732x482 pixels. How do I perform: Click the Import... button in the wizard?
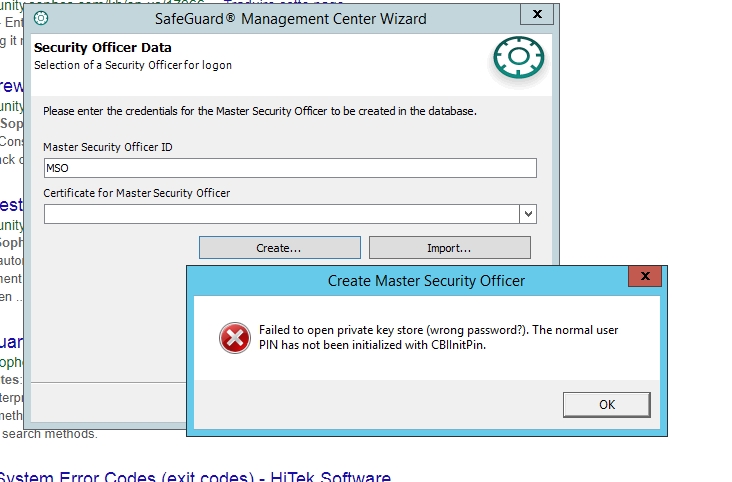[450, 248]
